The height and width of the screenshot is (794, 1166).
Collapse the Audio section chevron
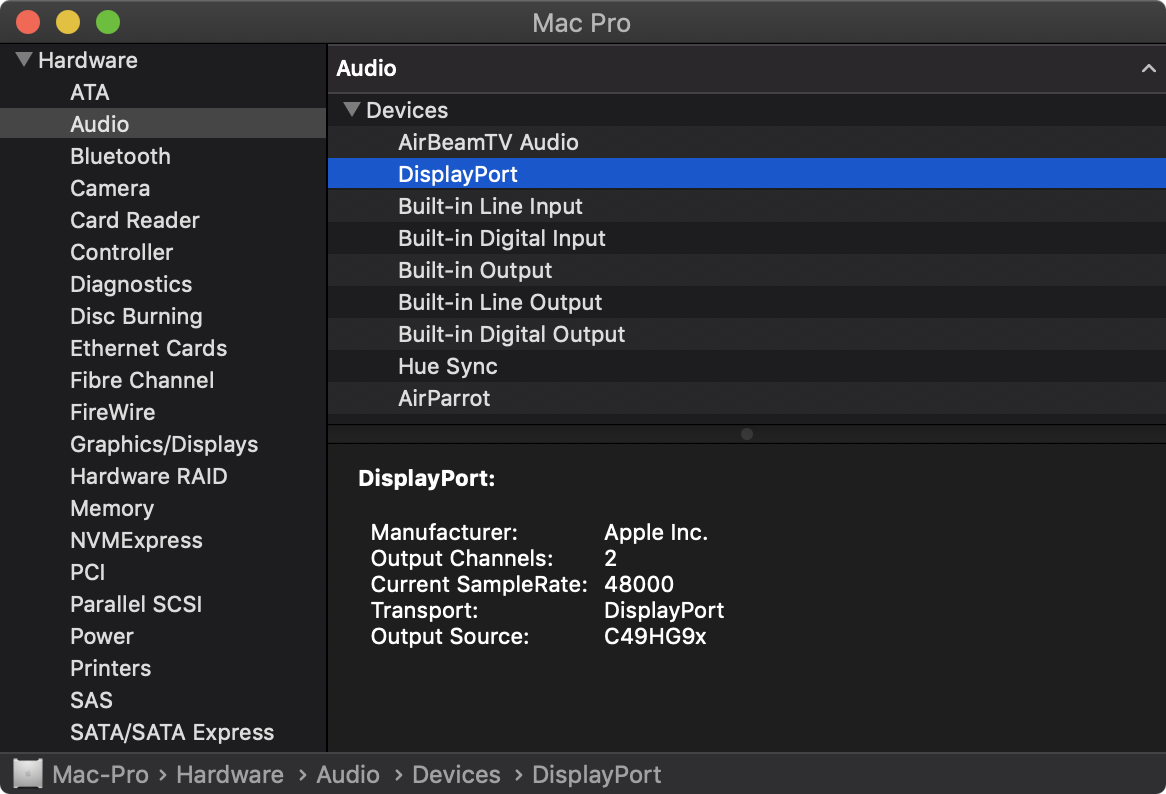(1148, 69)
